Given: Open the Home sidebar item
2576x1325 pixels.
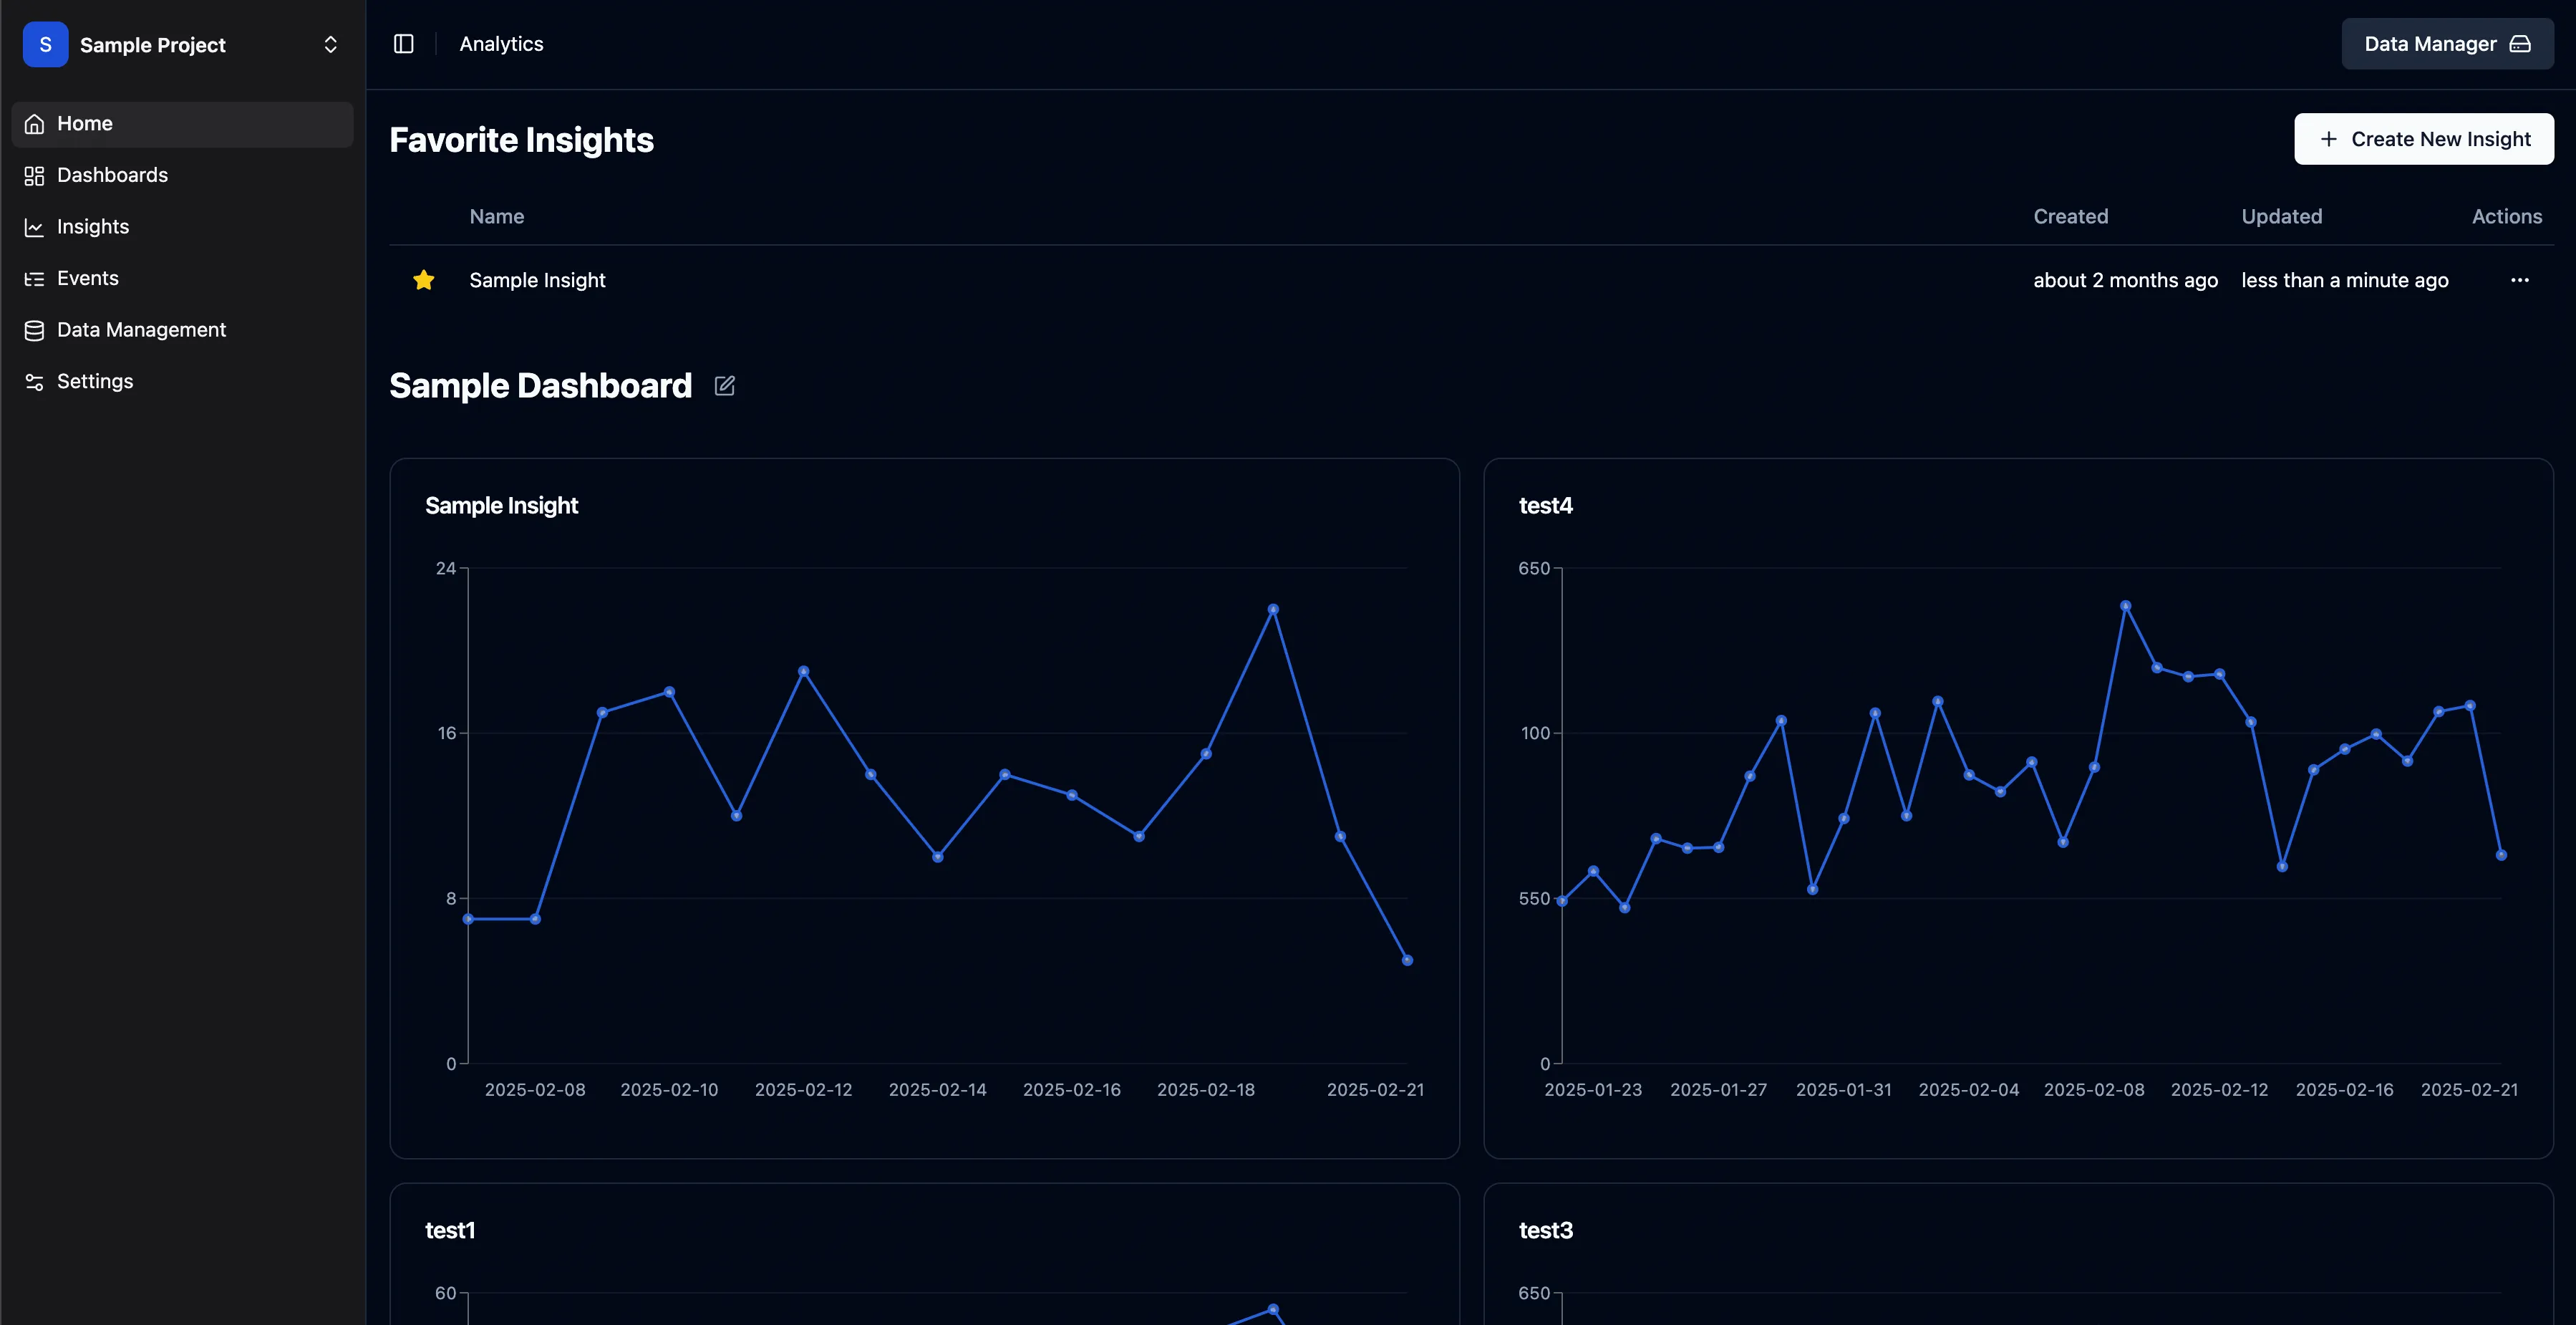Looking at the screenshot, I should tap(182, 124).
